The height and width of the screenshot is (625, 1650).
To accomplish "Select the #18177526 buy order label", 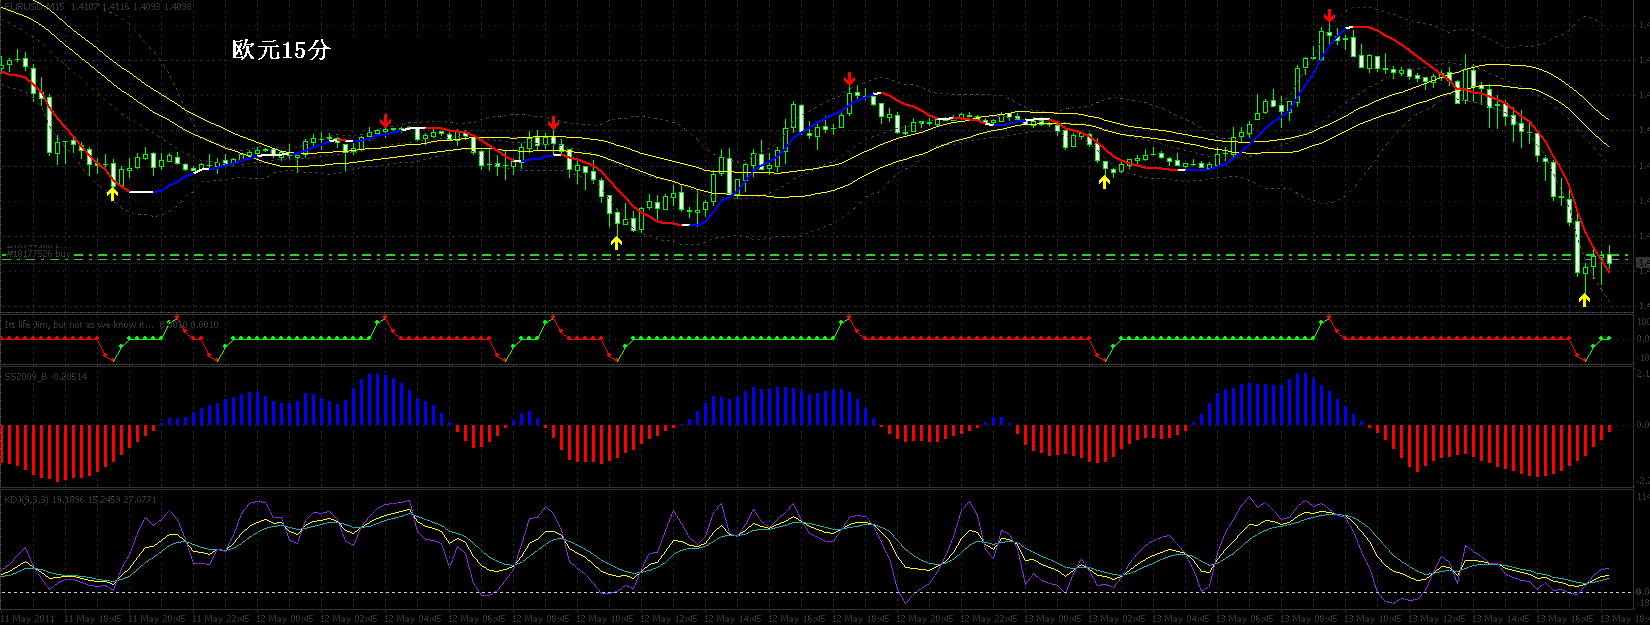I will pyautogui.click(x=37, y=255).
